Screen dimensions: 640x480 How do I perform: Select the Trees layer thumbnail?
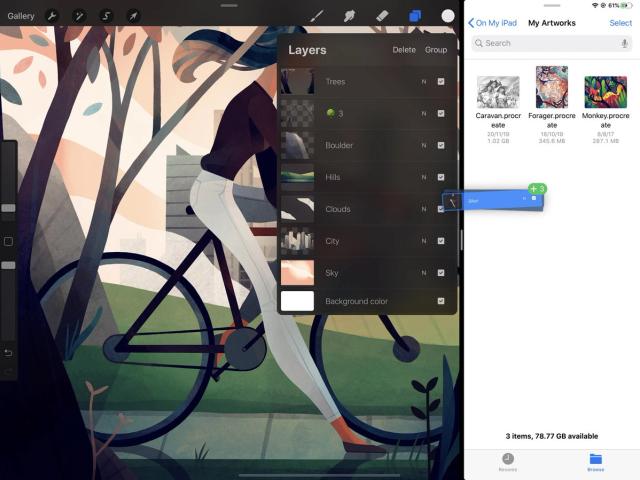coord(298,82)
